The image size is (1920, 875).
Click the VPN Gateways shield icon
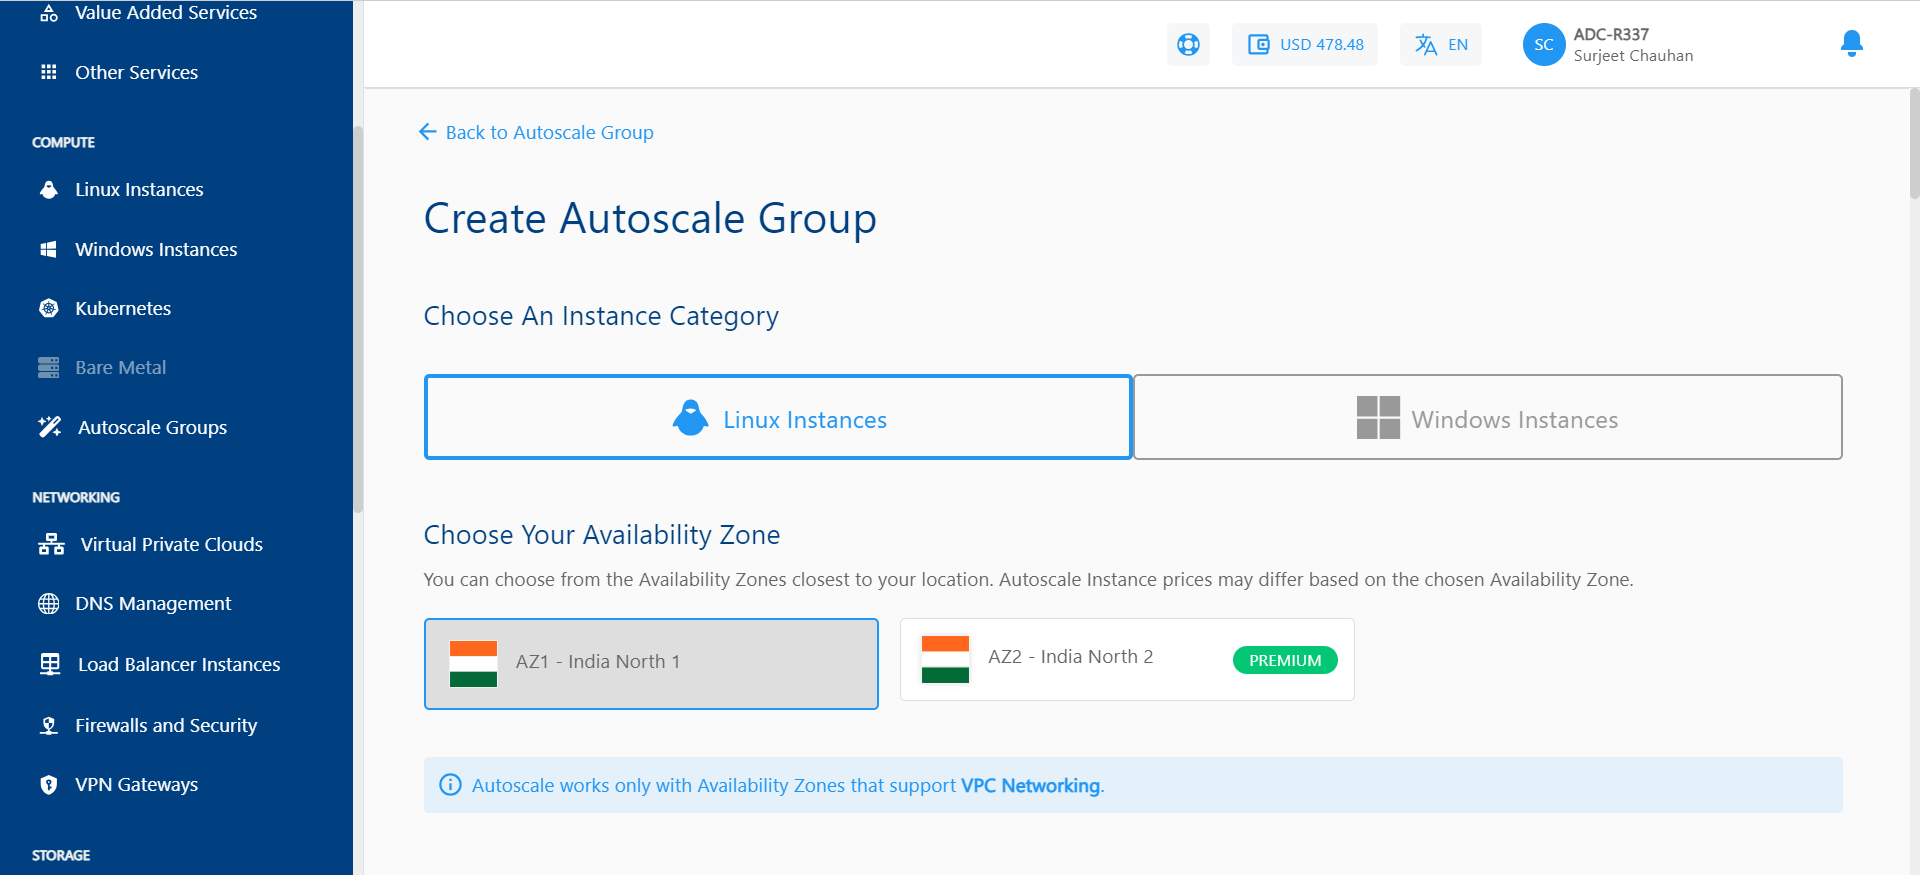pyautogui.click(x=49, y=785)
